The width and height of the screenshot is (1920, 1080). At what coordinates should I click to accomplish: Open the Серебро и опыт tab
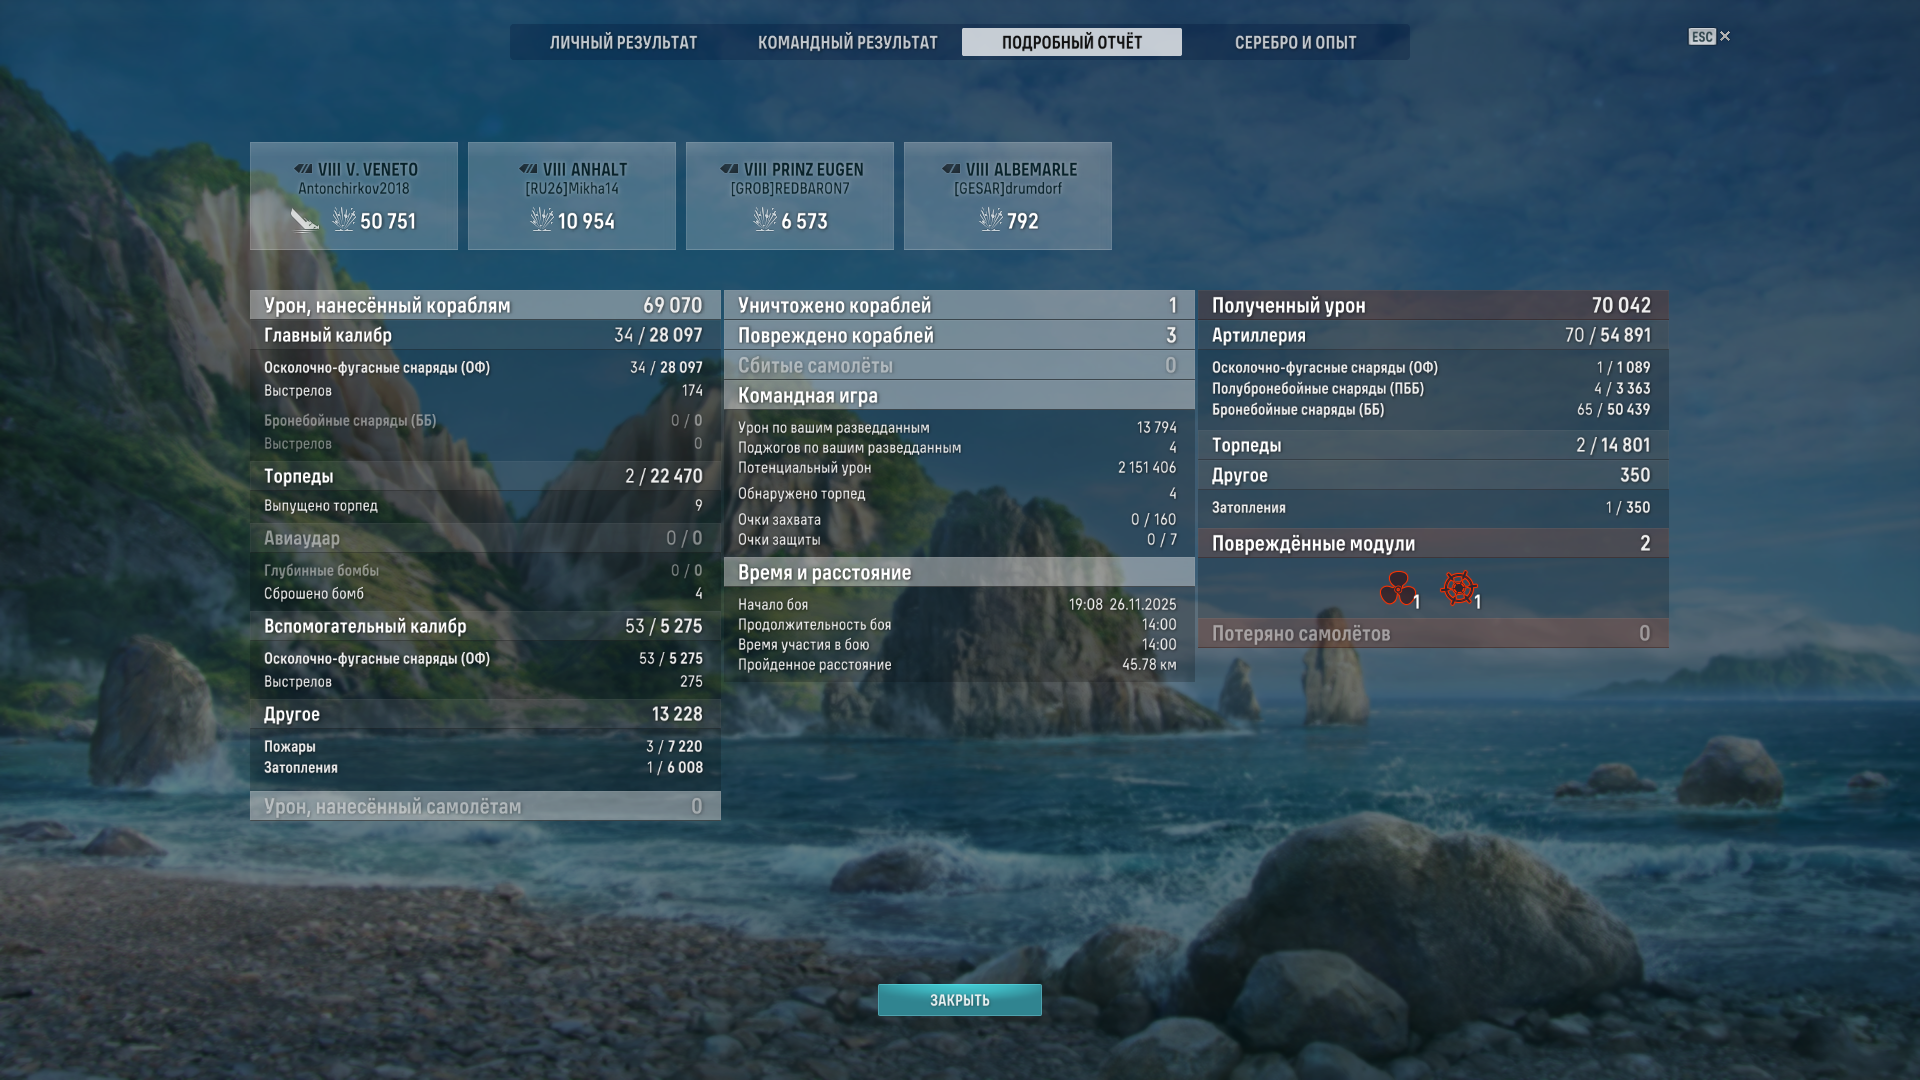(x=1295, y=43)
